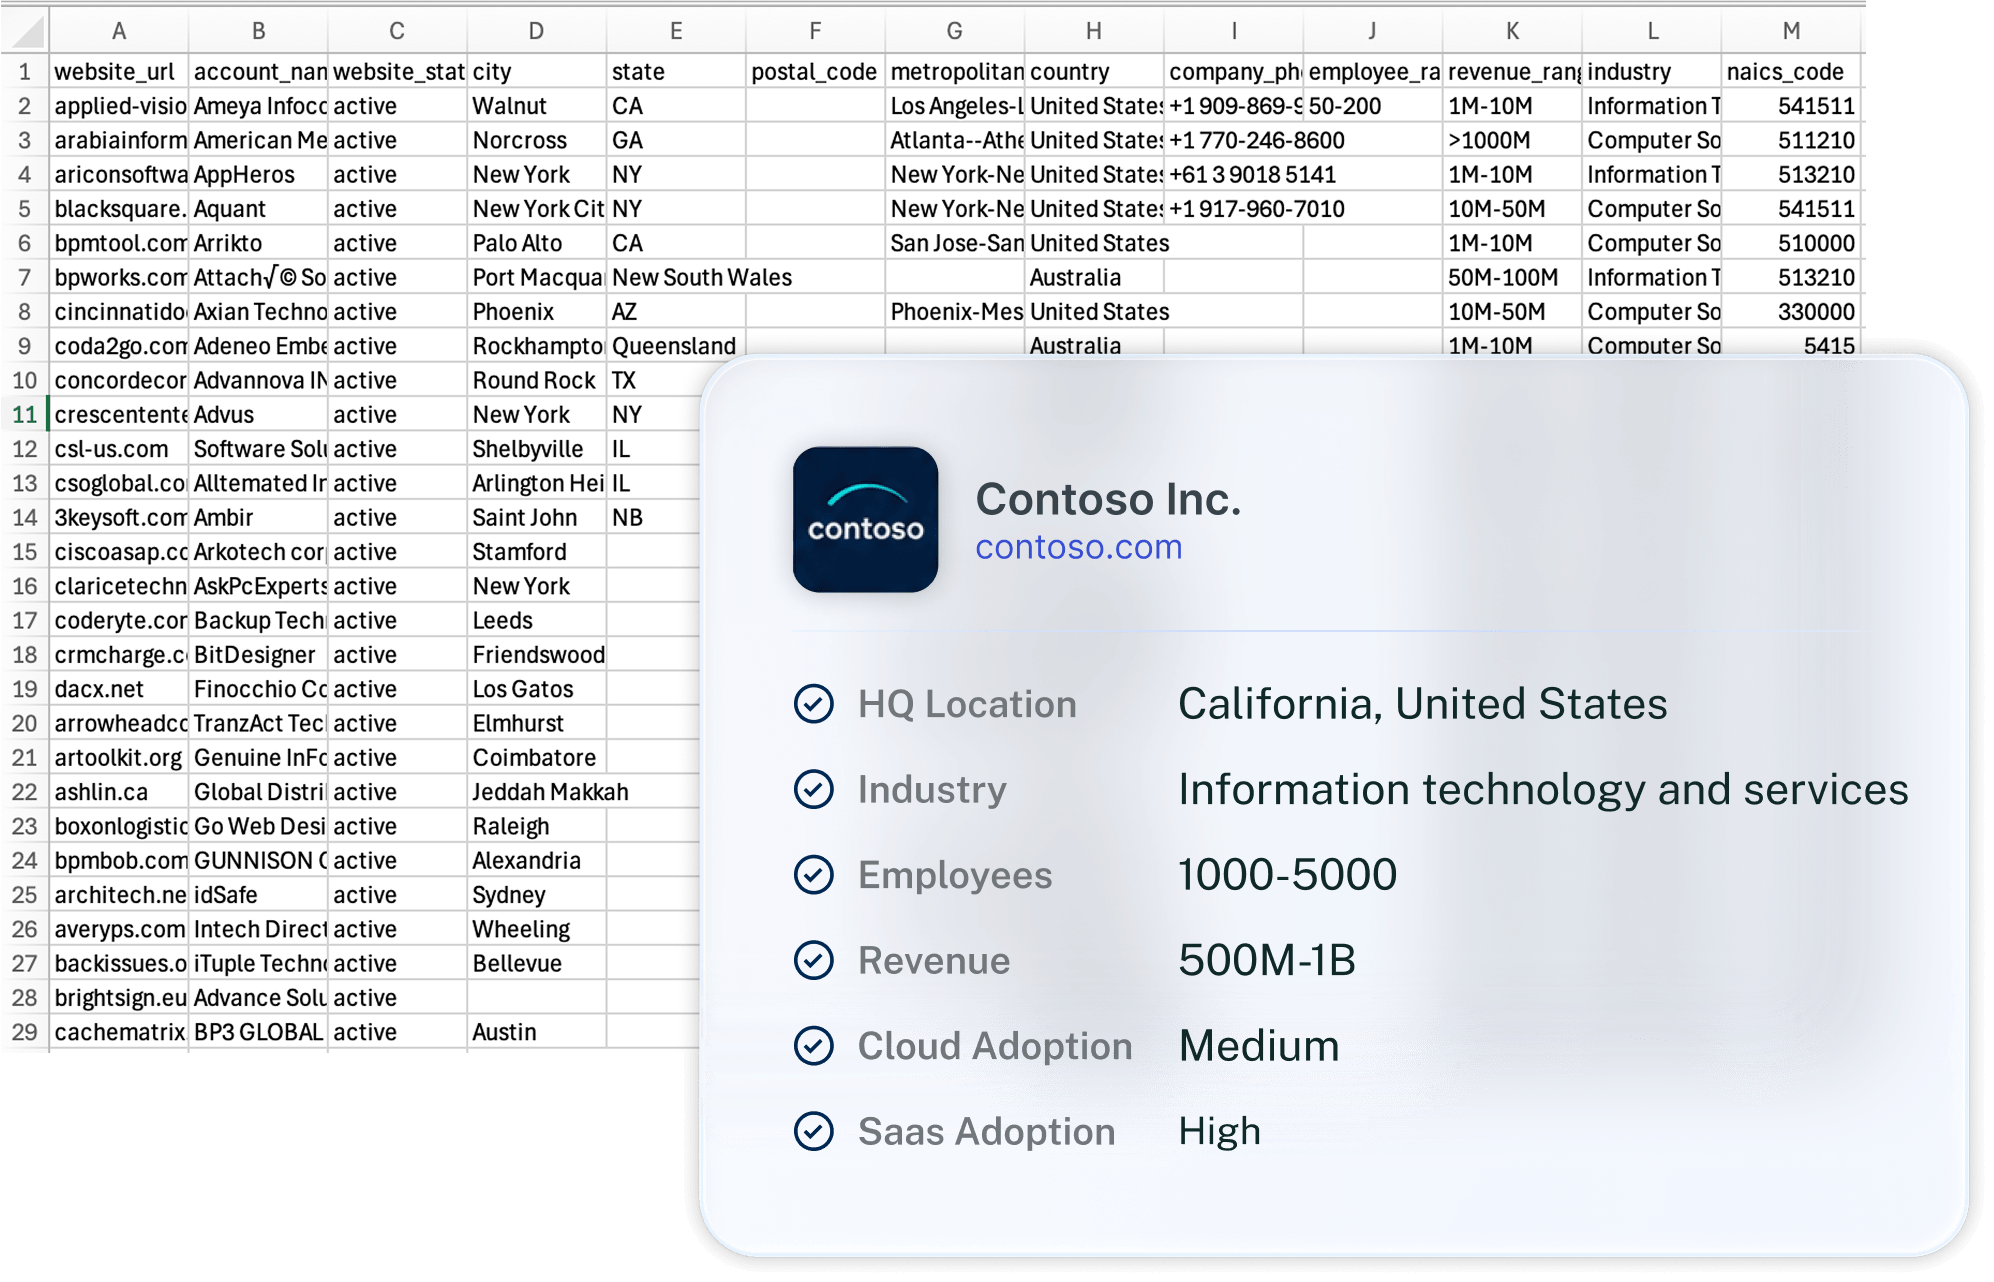Select cell 'Round Rock' in city column
The width and height of the screenshot is (1994, 1282).
(537, 380)
